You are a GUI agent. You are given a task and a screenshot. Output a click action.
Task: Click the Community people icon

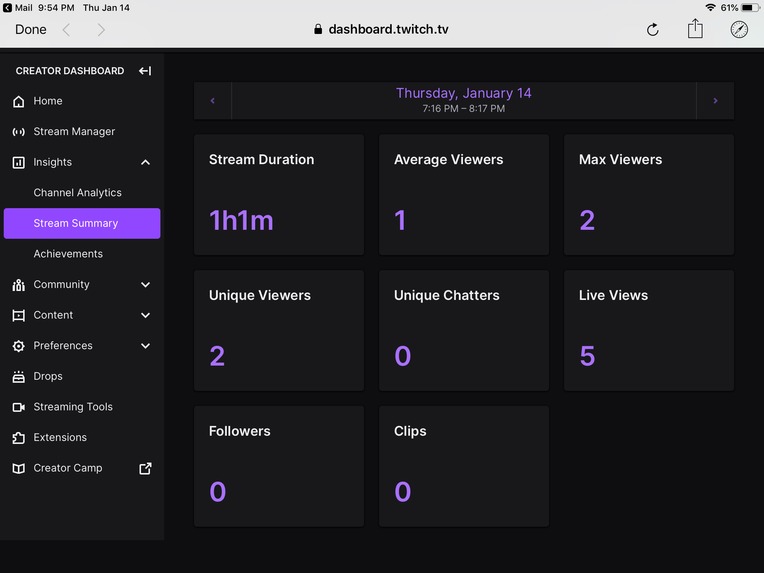click(19, 285)
